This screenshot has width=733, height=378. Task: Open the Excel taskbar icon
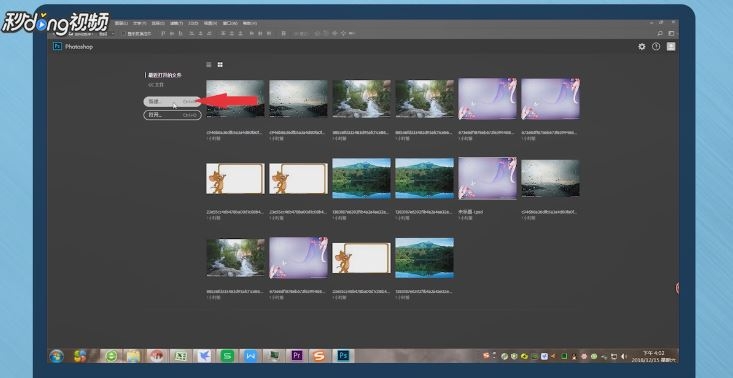click(x=180, y=356)
